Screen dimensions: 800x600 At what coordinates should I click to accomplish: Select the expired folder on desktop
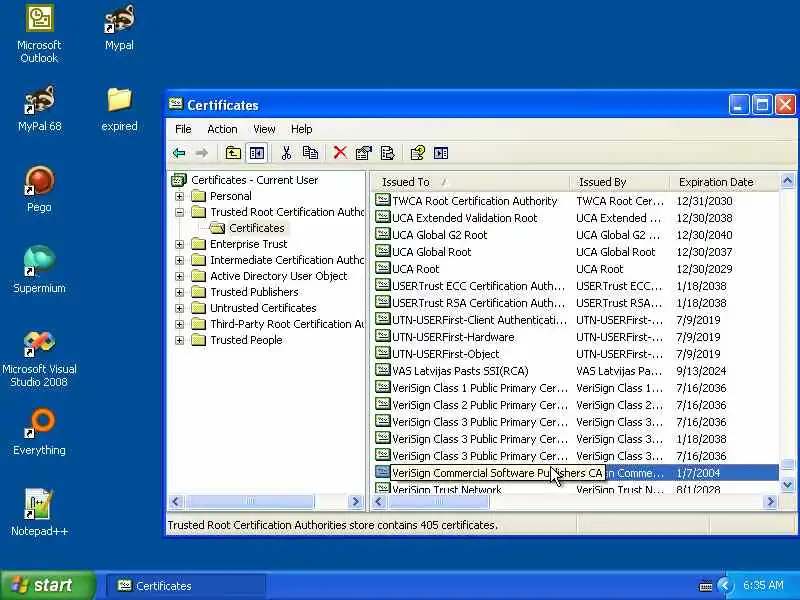119,109
